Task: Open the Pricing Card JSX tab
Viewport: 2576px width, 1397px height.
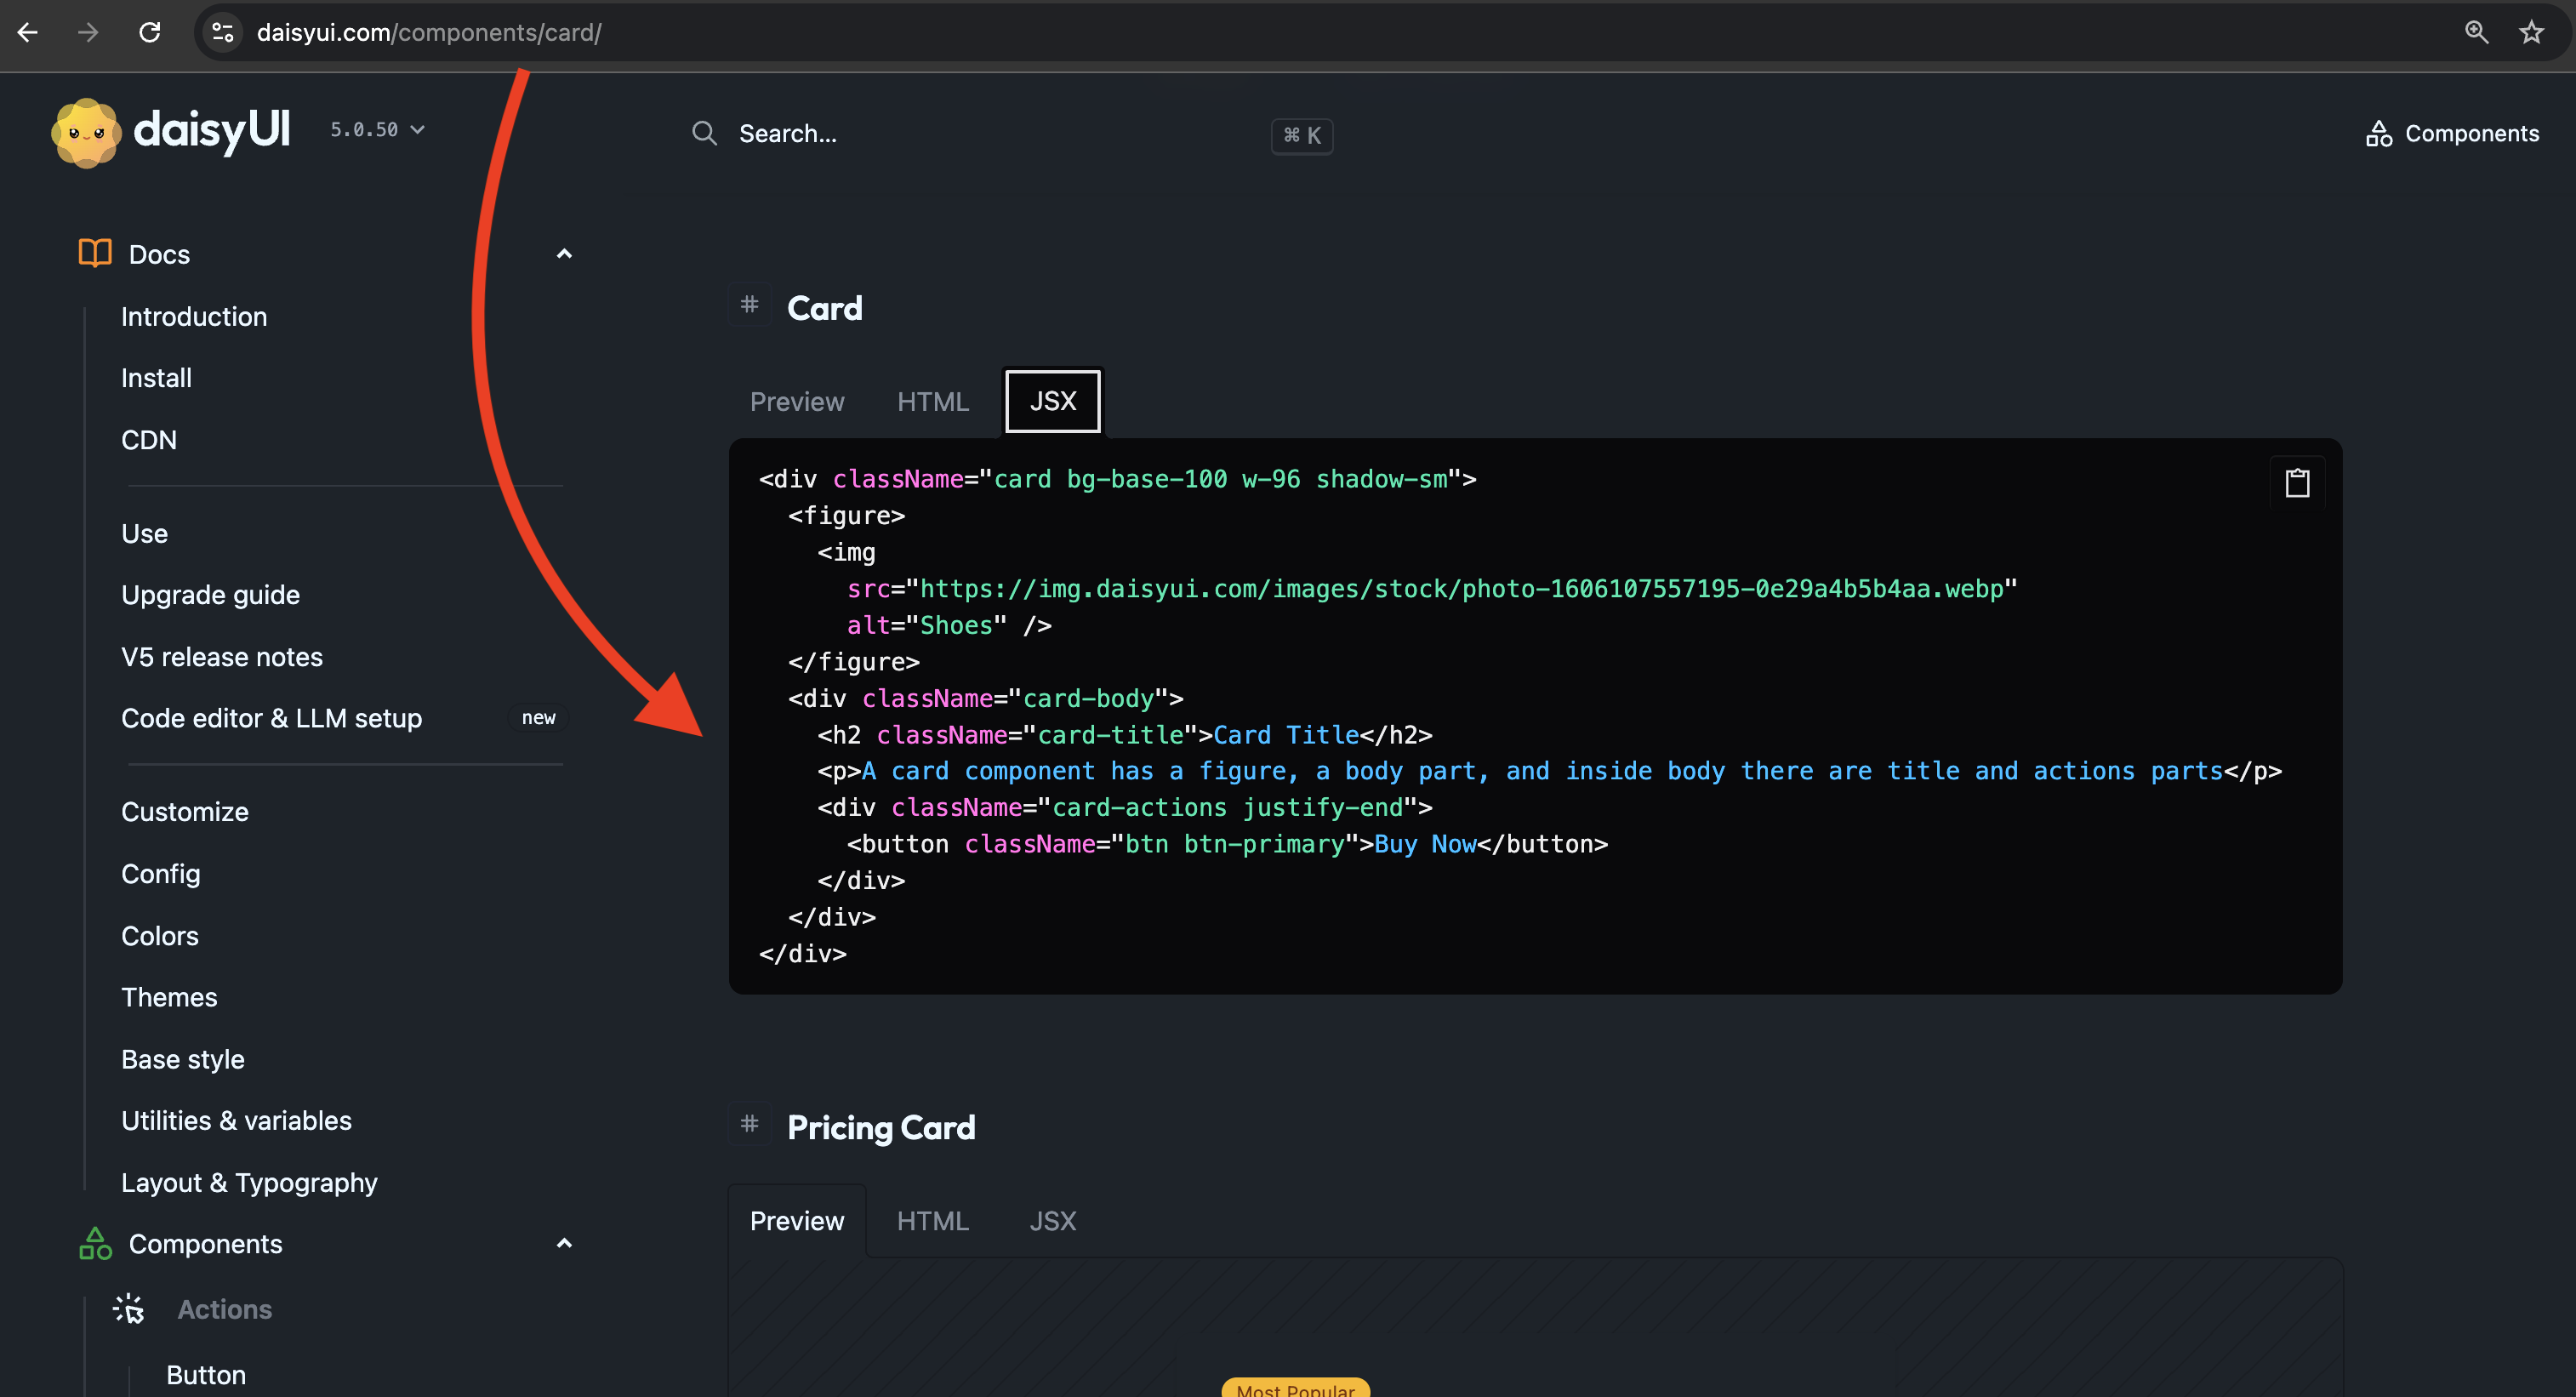Action: point(1053,1221)
